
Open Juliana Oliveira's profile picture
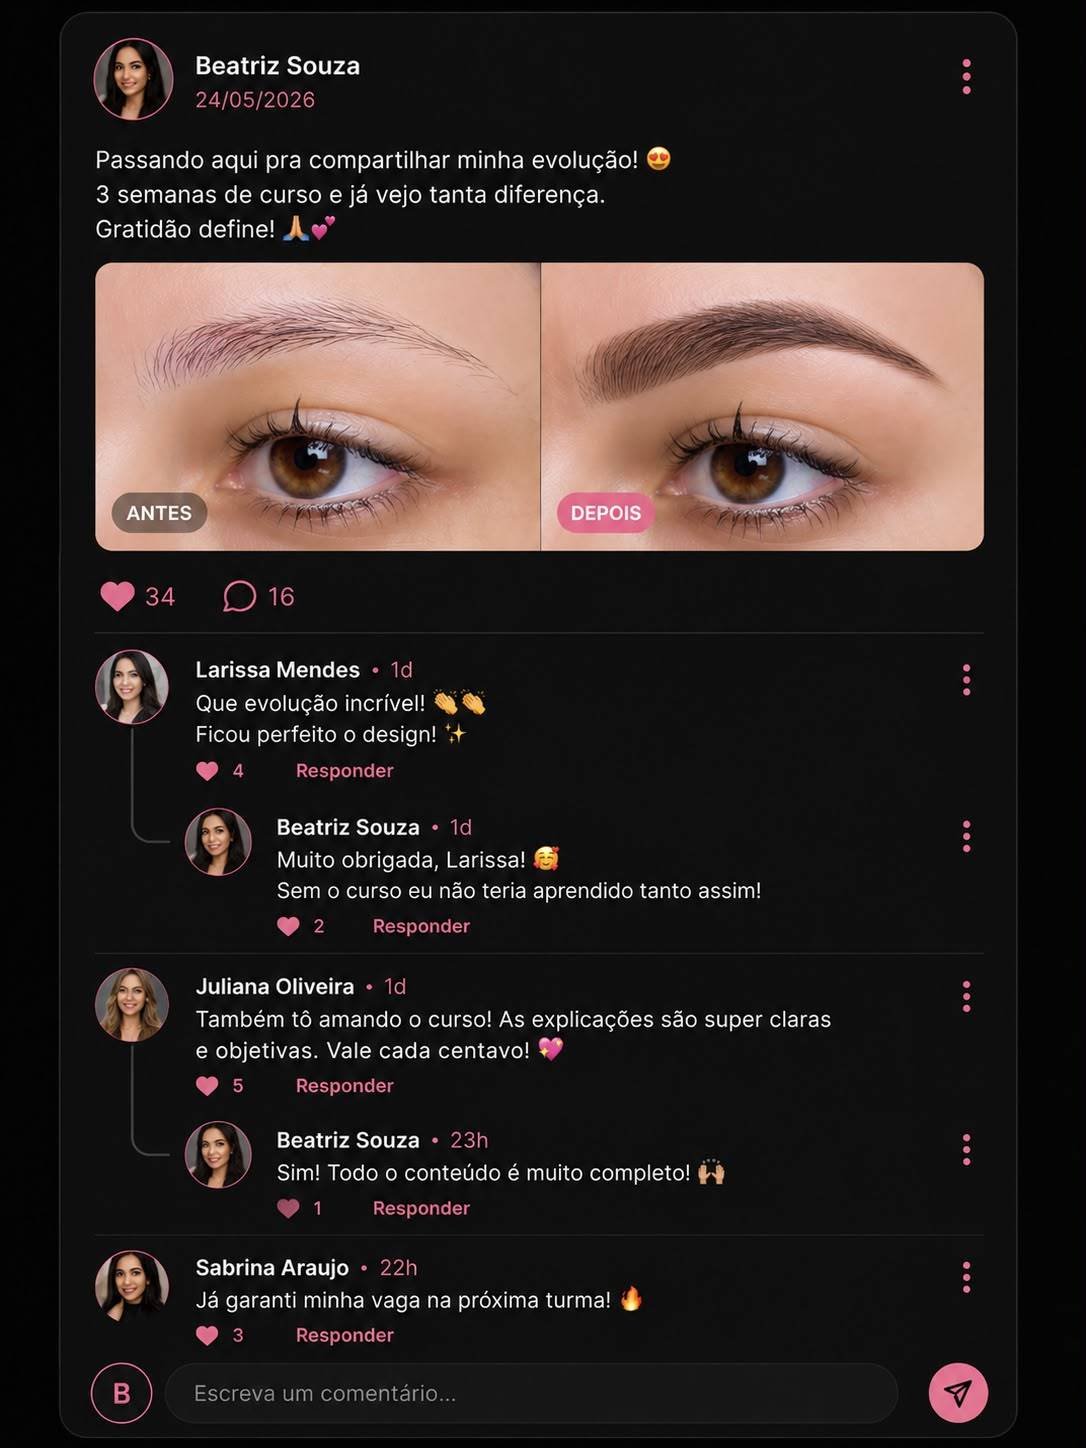pos(132,1005)
